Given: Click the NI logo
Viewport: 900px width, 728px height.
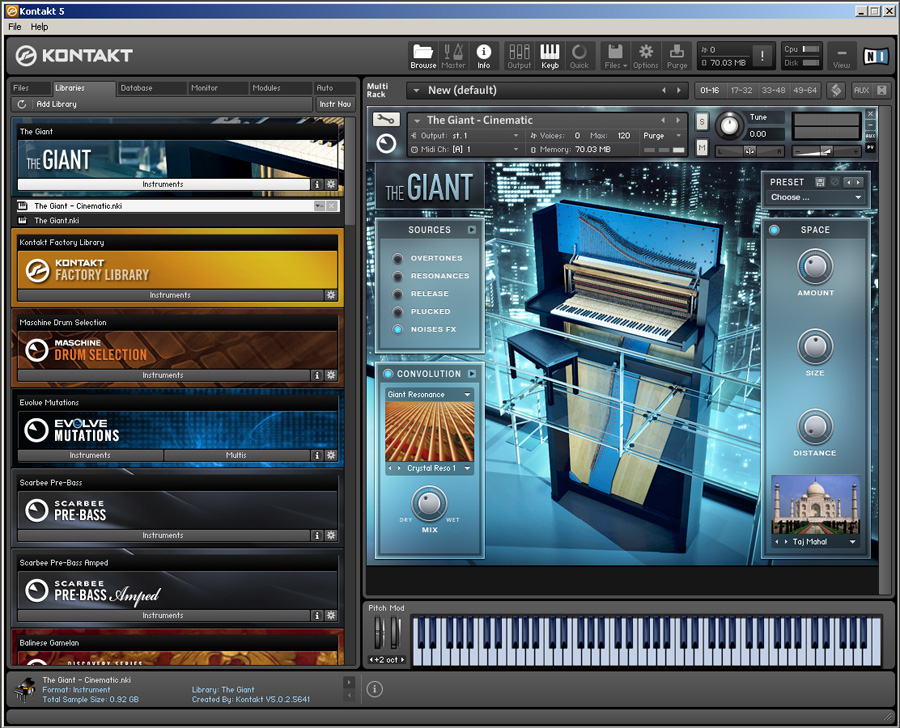Looking at the screenshot, I should (876, 56).
